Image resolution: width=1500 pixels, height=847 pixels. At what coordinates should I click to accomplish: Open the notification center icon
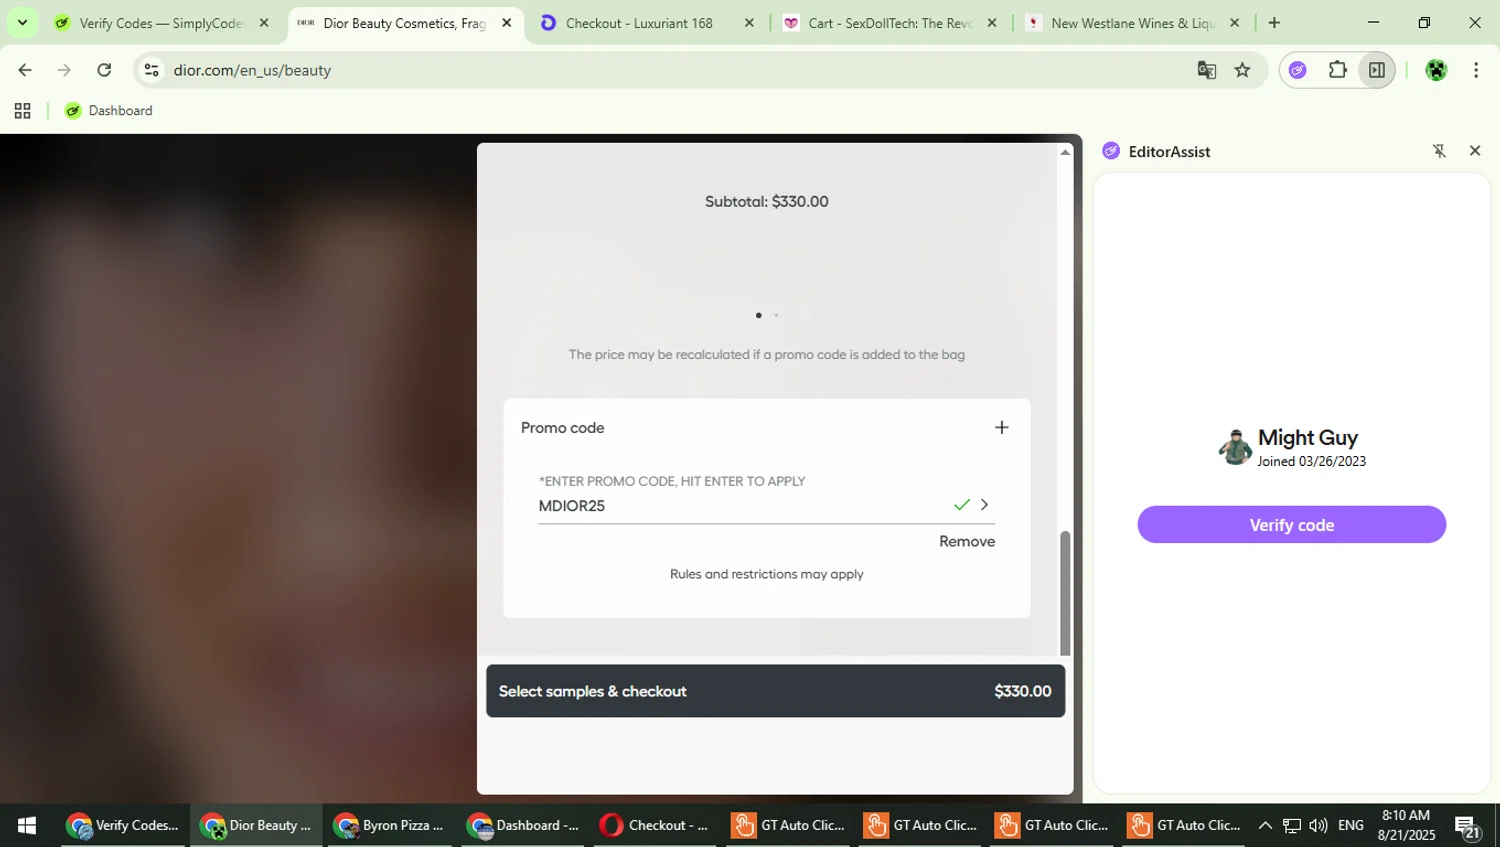point(1467,826)
